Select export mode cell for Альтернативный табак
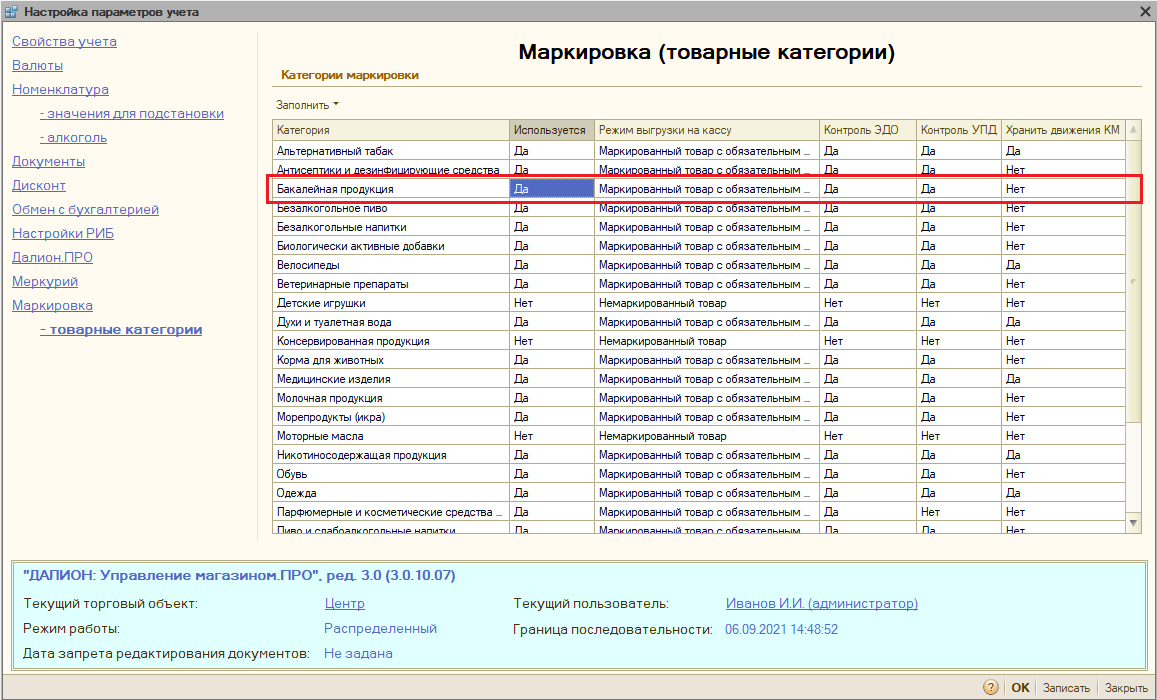Viewport: 1157px width, 700px height. coord(706,151)
